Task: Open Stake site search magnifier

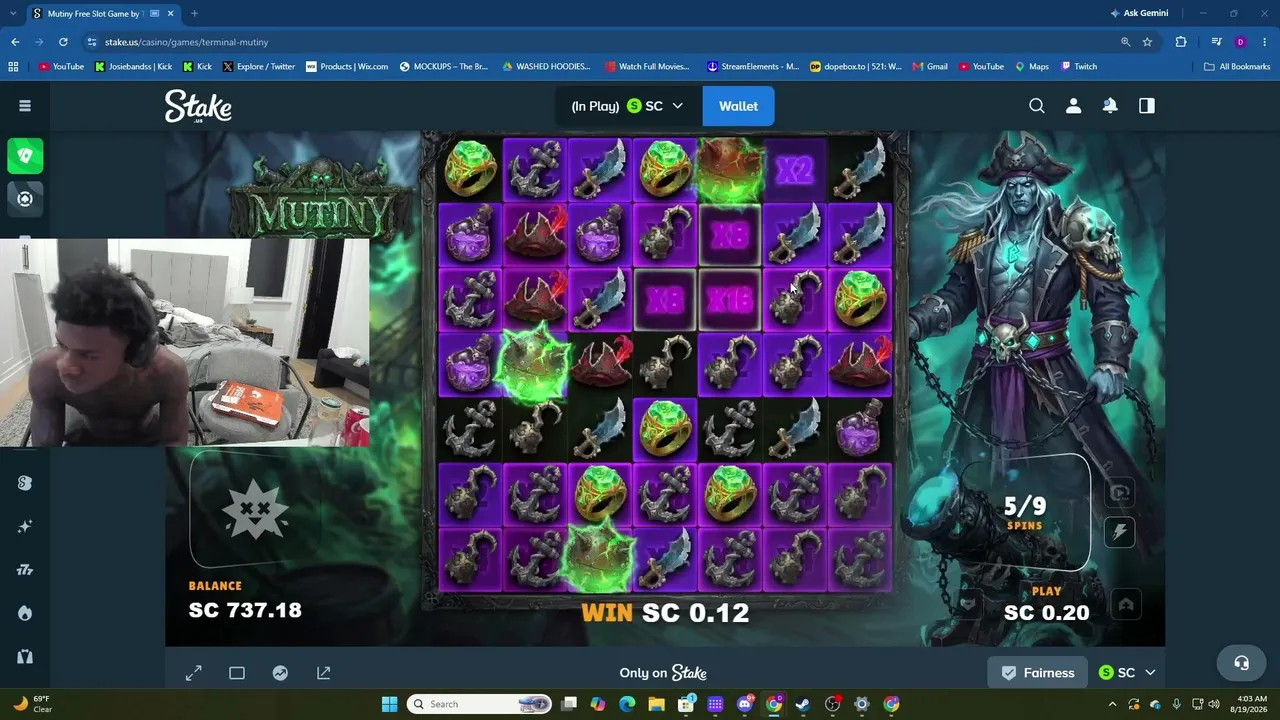Action: click(1037, 106)
